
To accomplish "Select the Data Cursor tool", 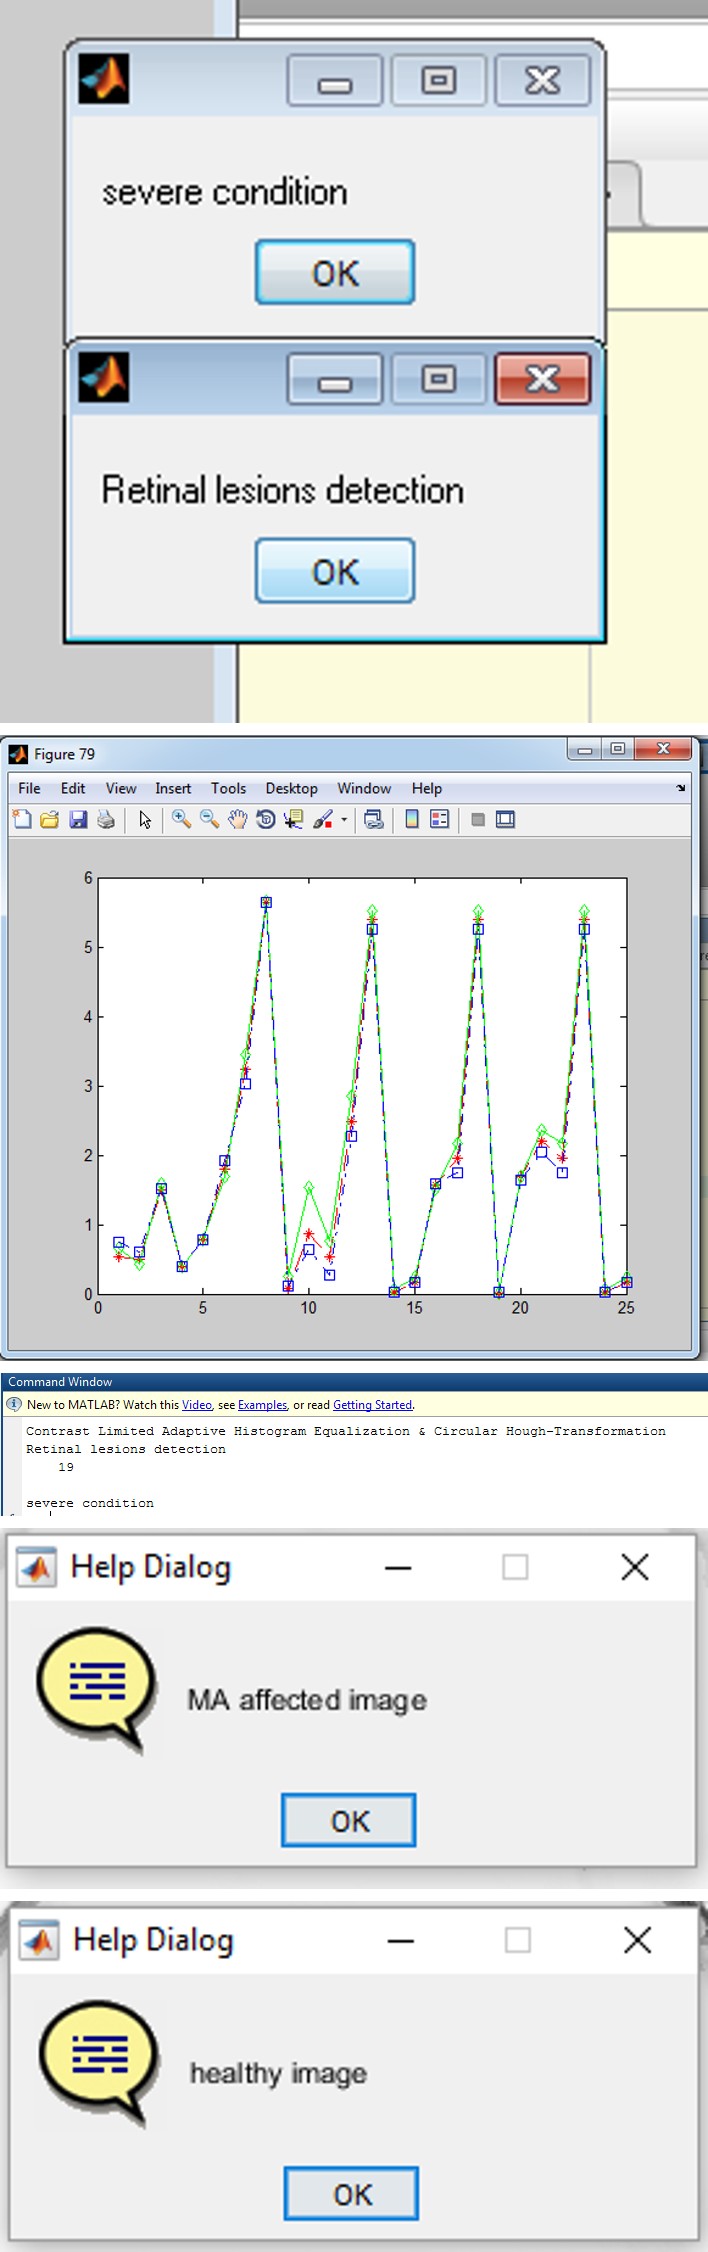I will tap(293, 820).
